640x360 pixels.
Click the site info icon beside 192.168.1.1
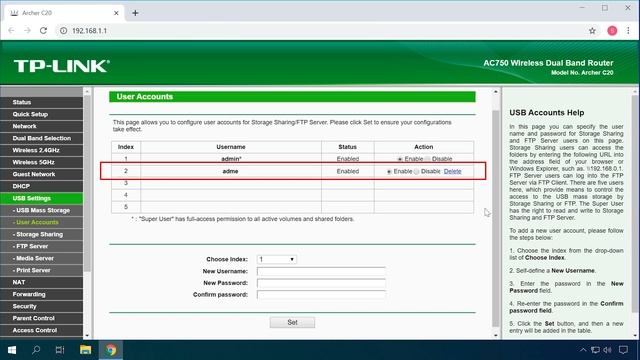(63, 31)
